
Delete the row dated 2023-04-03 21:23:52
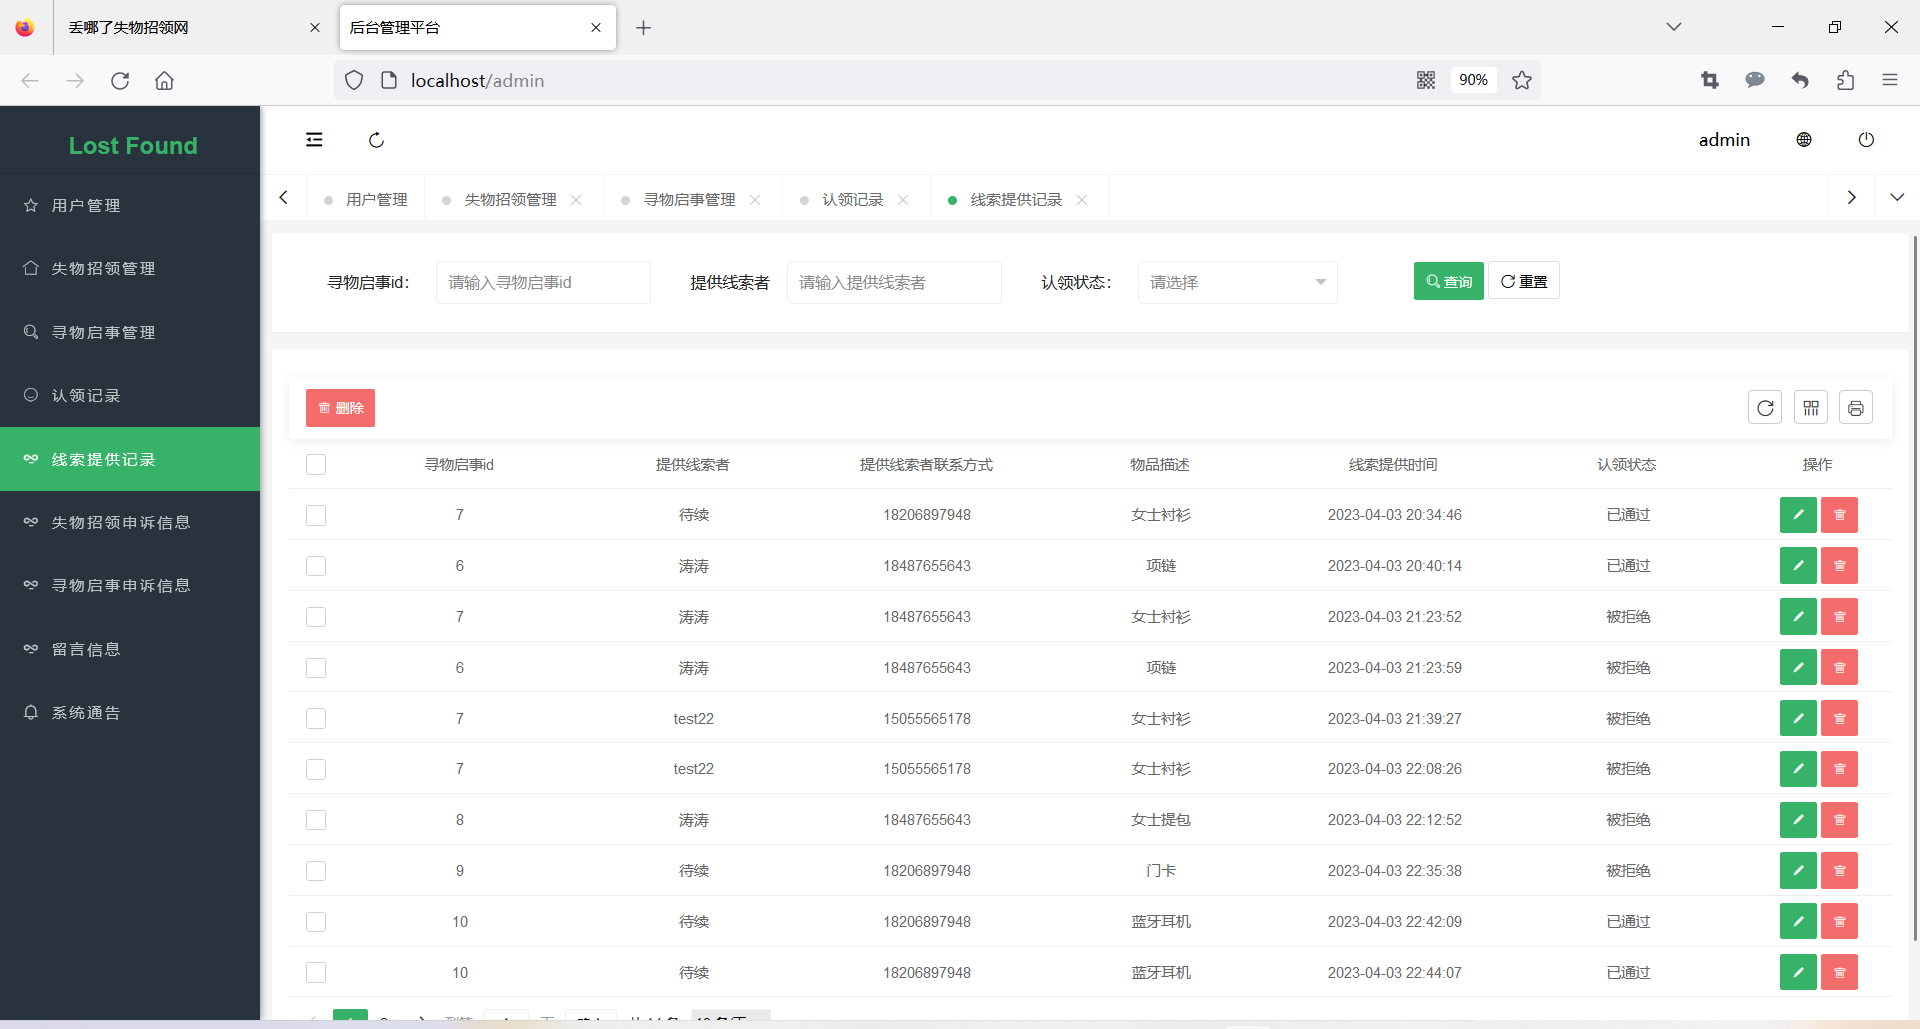1840,617
